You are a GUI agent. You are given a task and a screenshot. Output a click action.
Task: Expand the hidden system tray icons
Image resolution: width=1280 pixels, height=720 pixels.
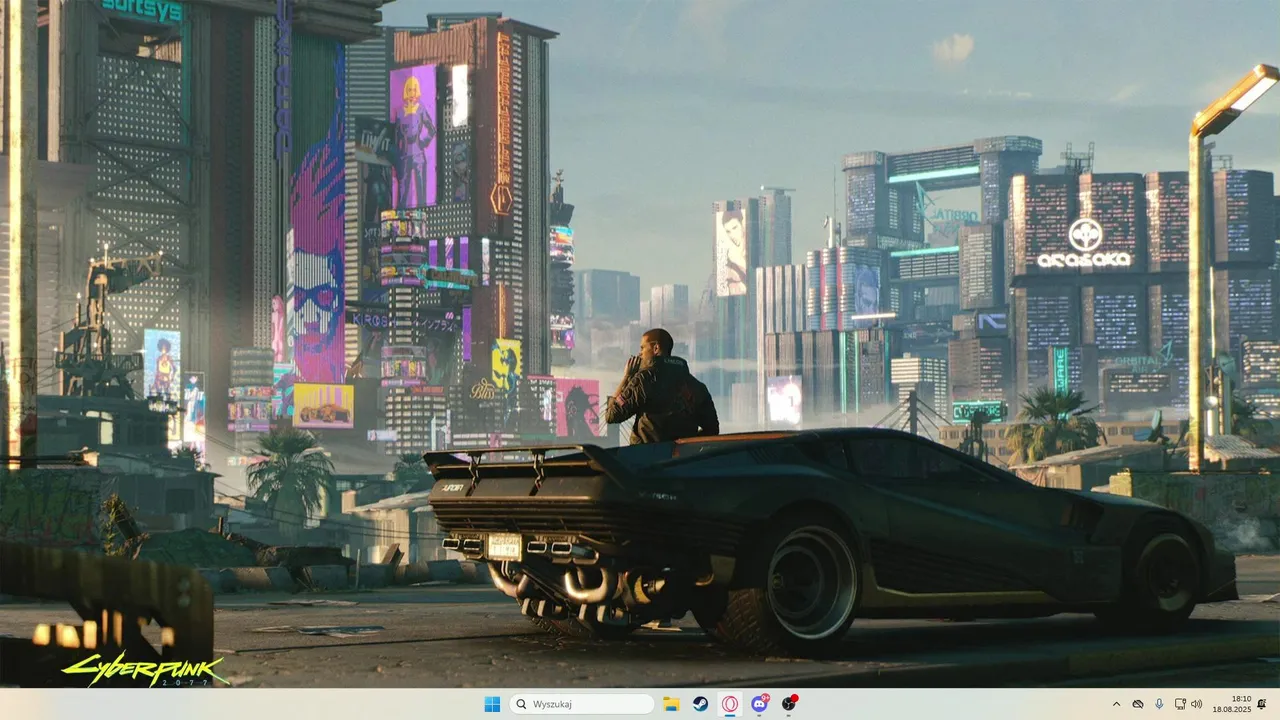coord(1116,704)
